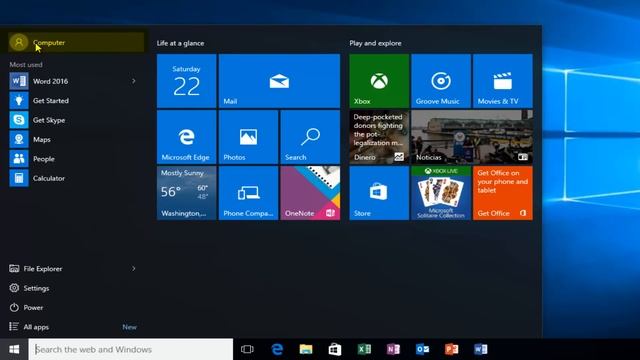Viewport: 640px width, 360px height.
Task: Open the Mail tile
Action: click(279, 81)
